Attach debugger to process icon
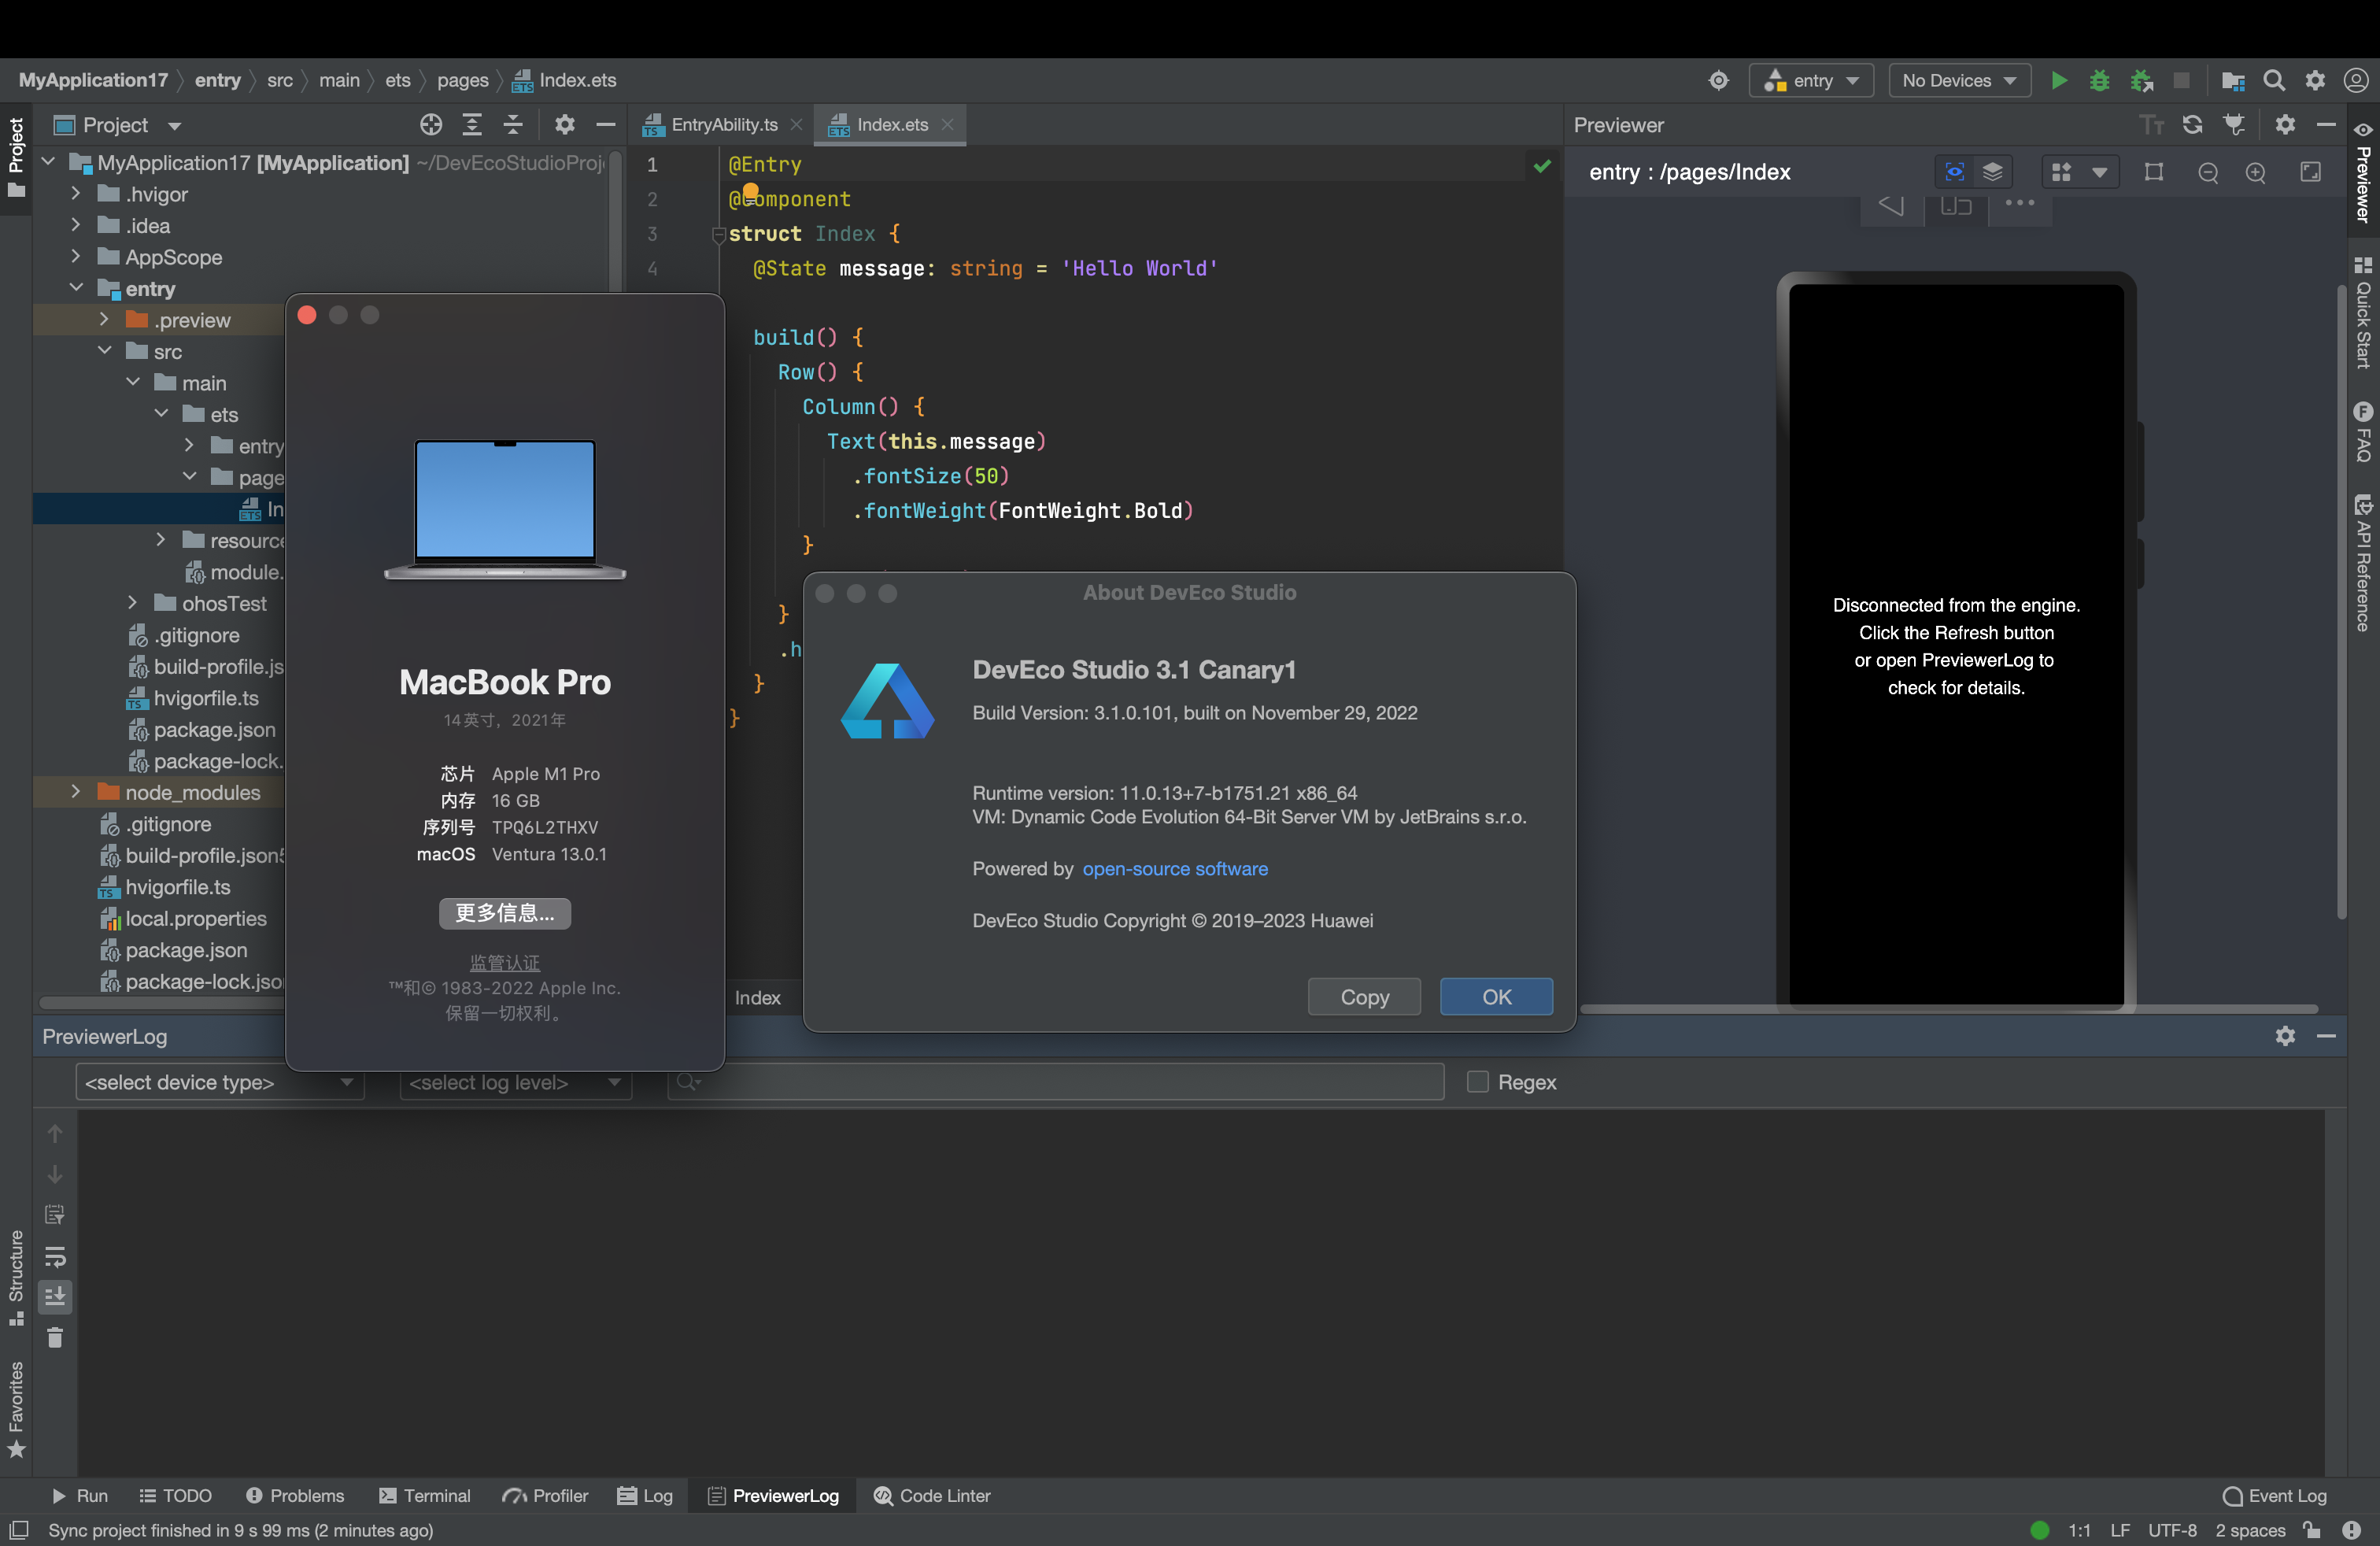Screen dimensions: 2380x1546 [2141, 80]
